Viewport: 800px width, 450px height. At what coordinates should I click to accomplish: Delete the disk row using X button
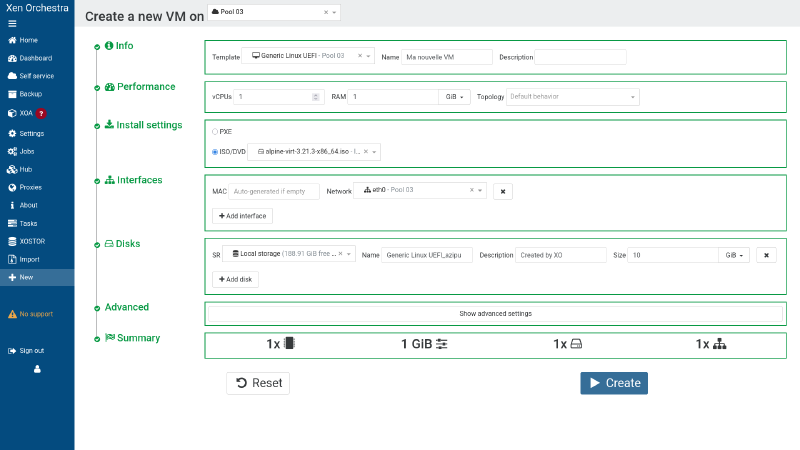[766, 255]
